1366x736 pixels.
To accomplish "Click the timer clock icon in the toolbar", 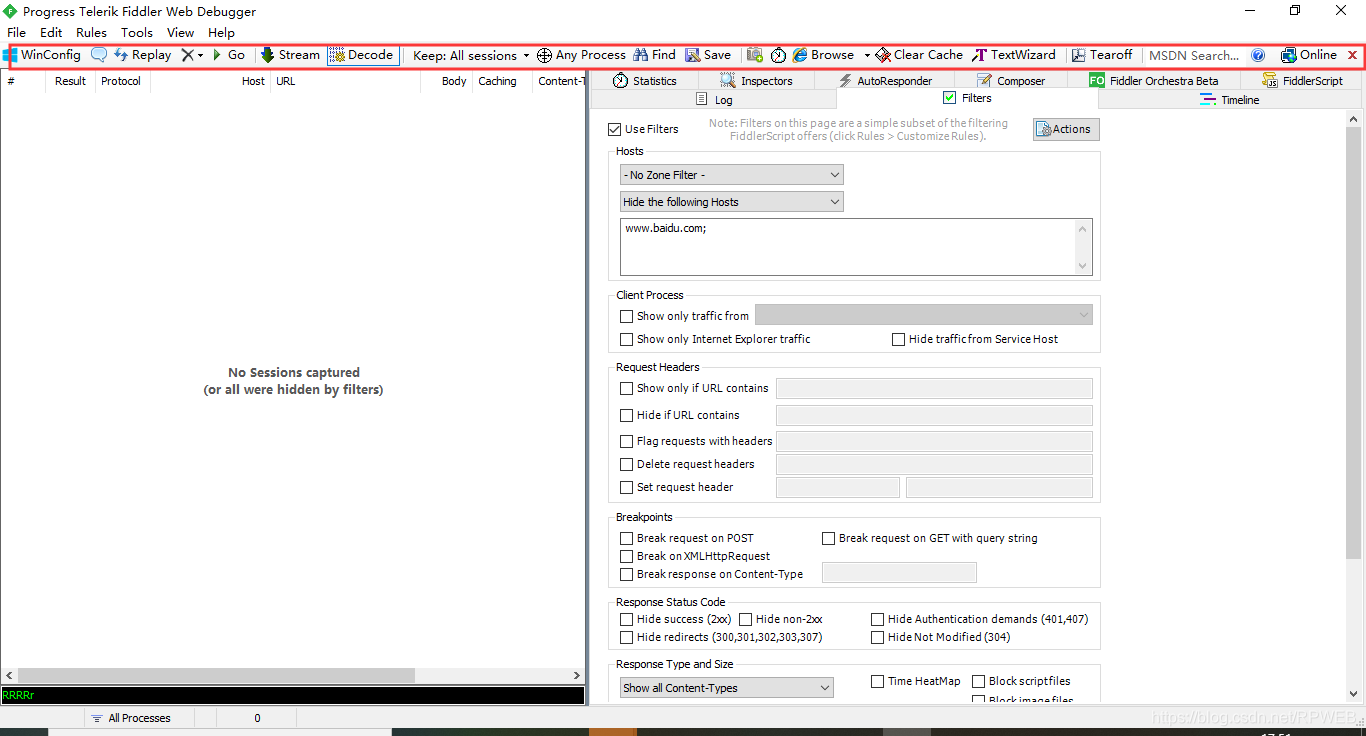I will pyautogui.click(x=778, y=55).
